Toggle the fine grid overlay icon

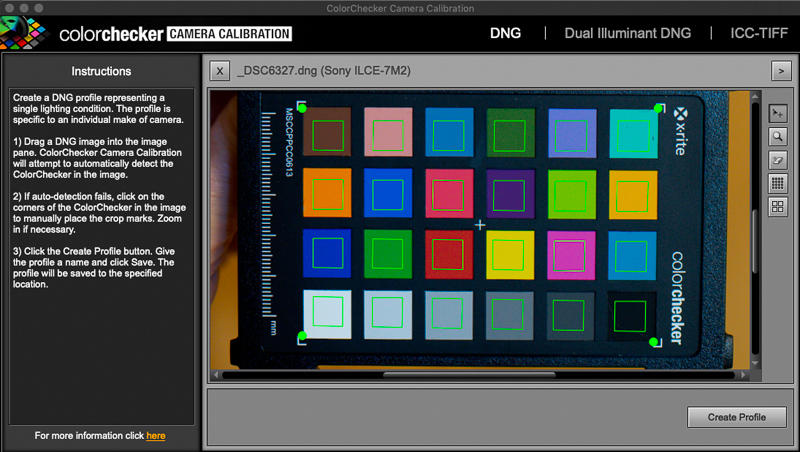click(x=777, y=184)
